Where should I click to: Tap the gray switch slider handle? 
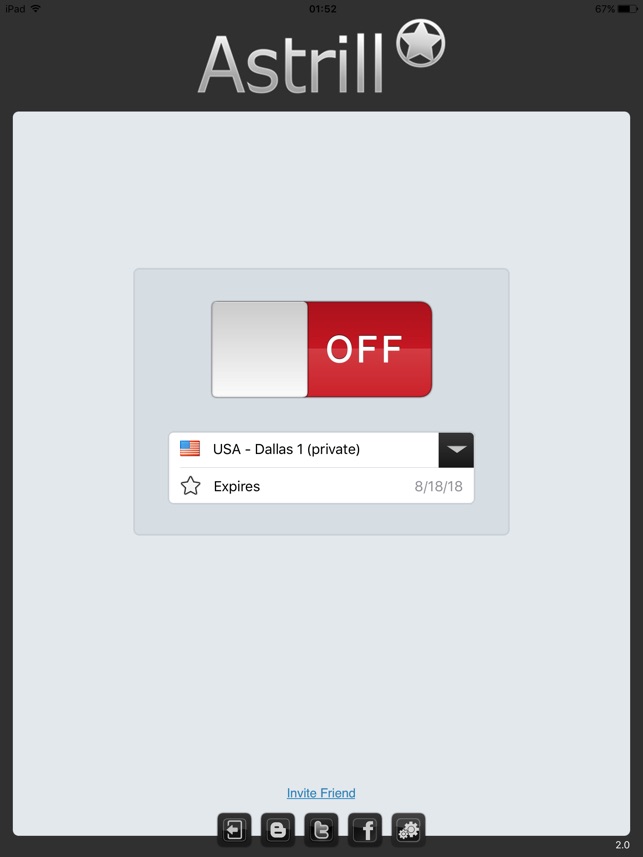260,349
